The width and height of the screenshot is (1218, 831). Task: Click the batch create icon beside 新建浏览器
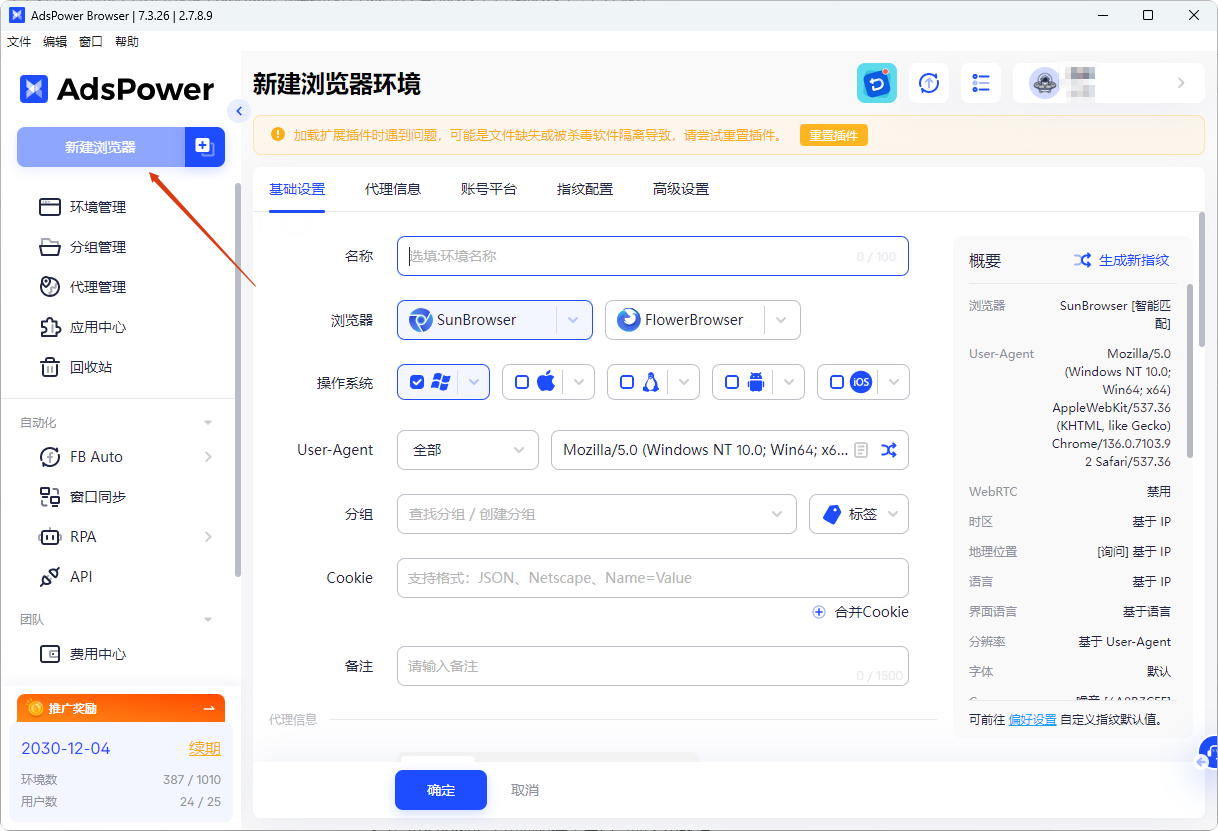point(205,147)
